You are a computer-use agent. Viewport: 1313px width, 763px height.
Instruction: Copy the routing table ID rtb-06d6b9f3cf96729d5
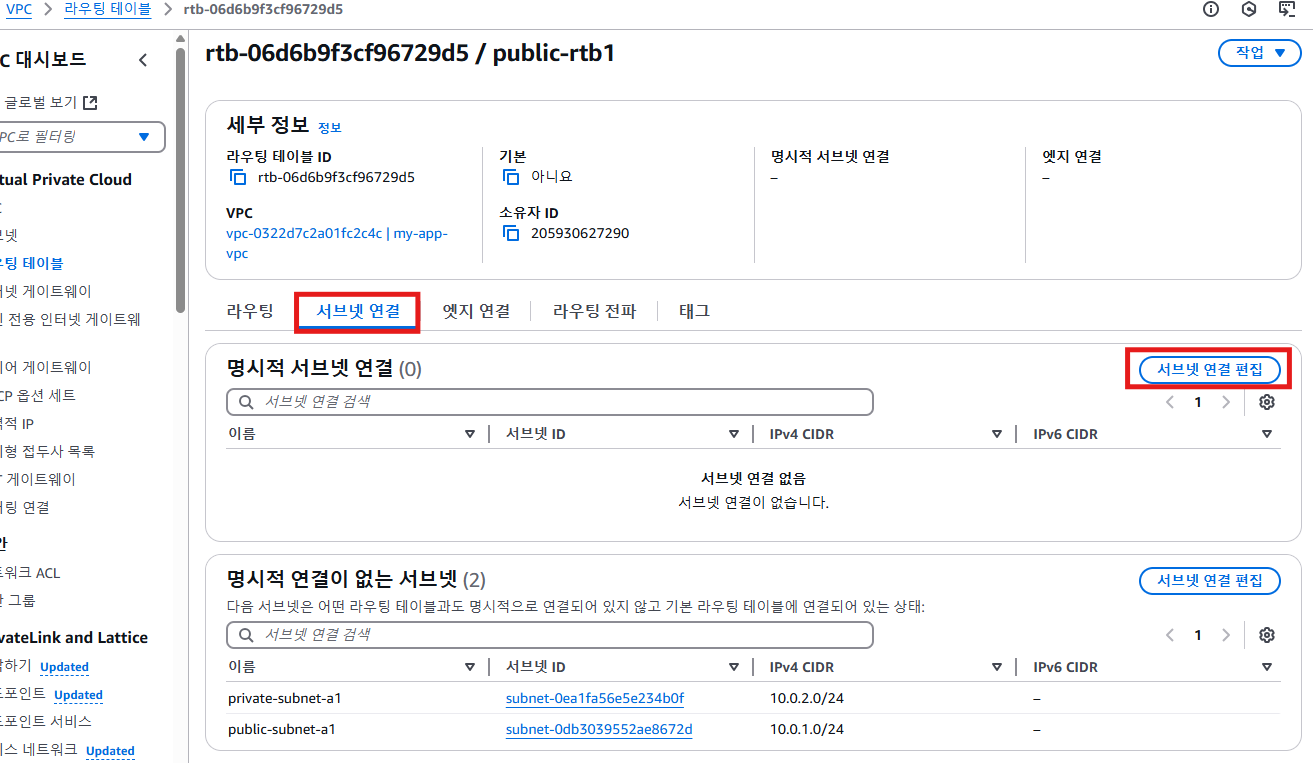click(x=238, y=178)
